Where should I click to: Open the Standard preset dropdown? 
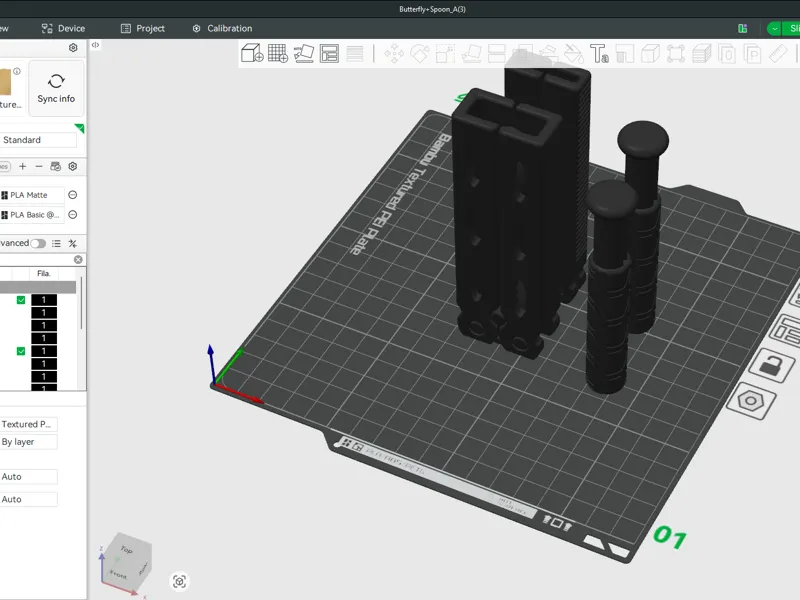pyautogui.click(x=38, y=140)
